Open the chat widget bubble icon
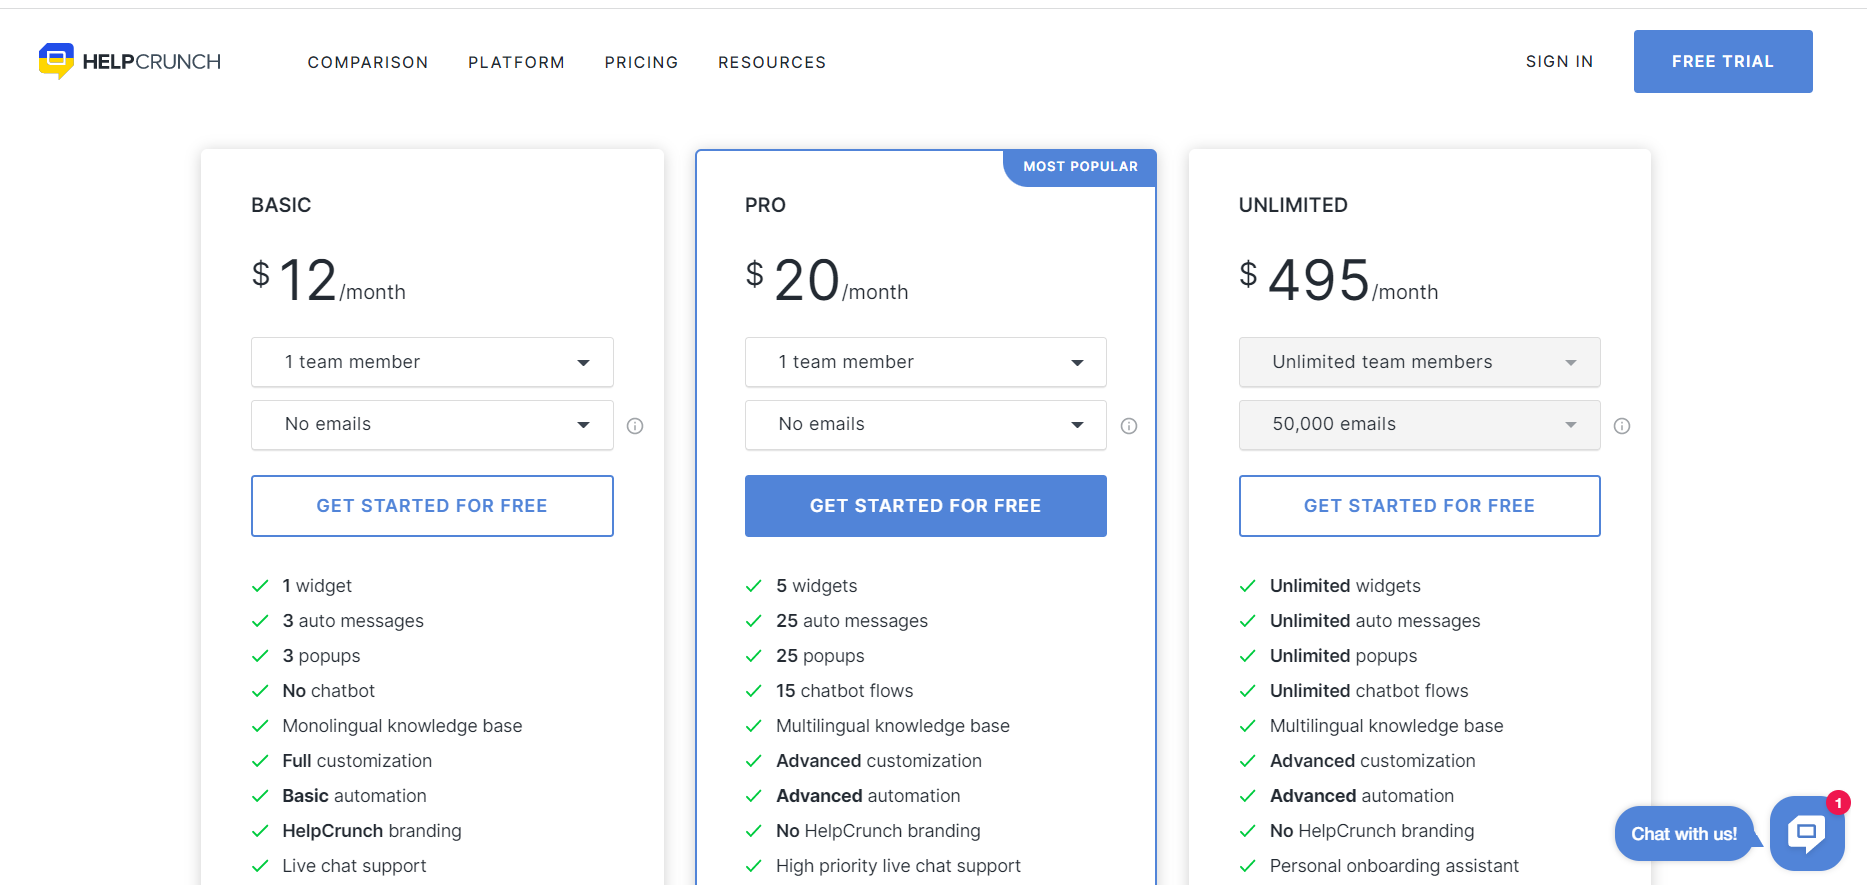Image resolution: width=1867 pixels, height=885 pixels. click(1806, 833)
